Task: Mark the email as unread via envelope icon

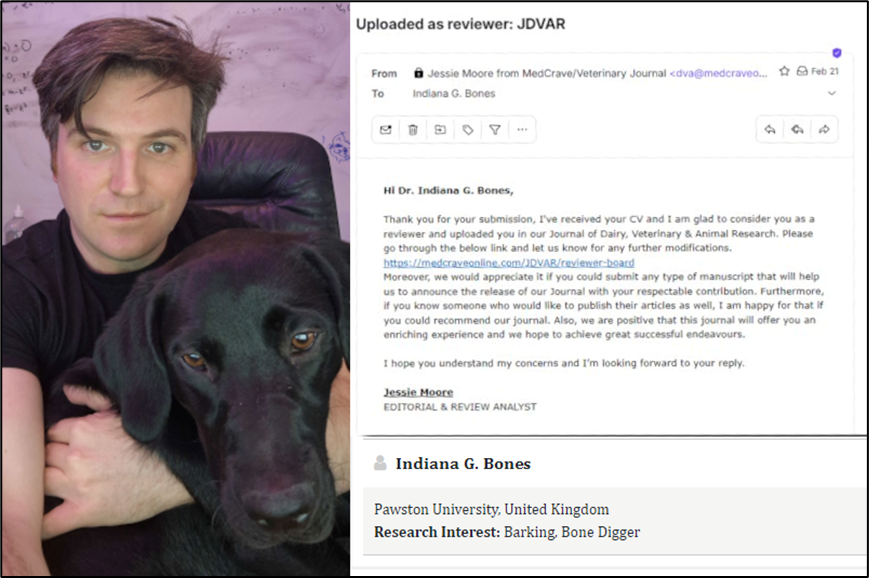Action: 386,130
